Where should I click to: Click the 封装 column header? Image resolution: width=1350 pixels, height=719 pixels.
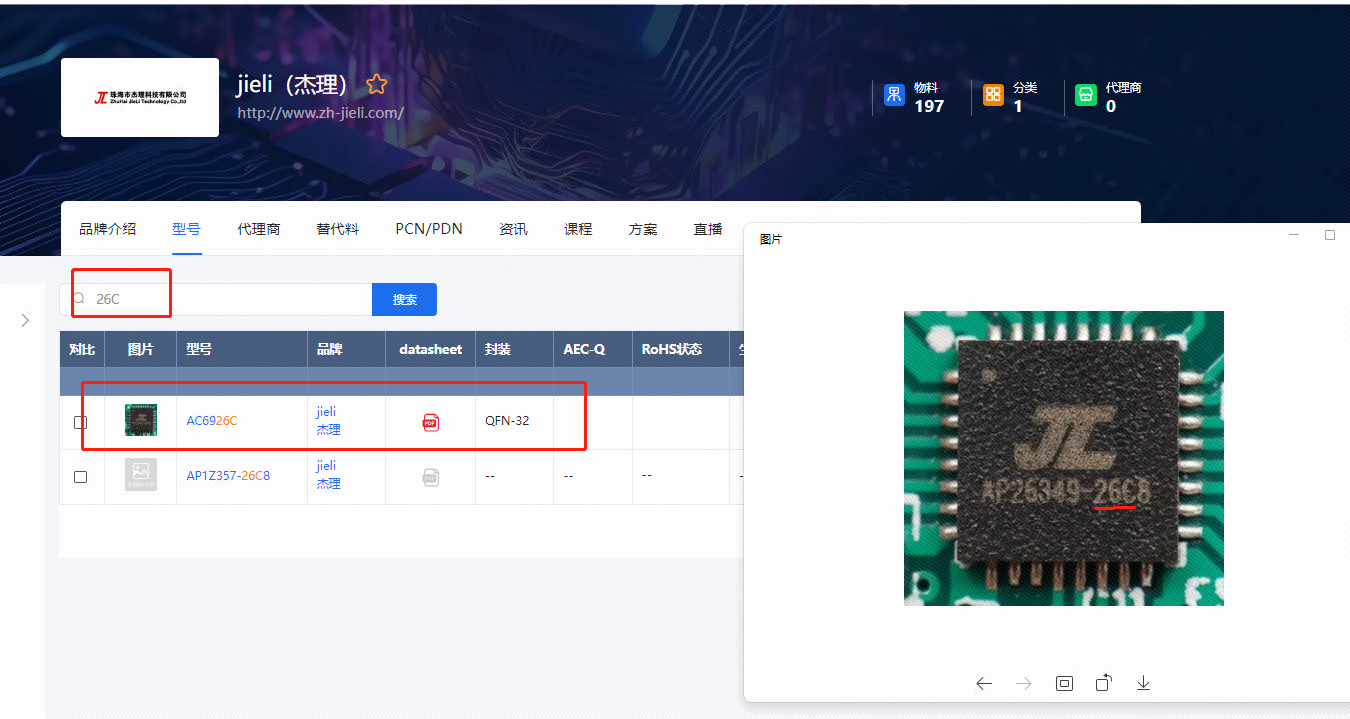tap(497, 349)
